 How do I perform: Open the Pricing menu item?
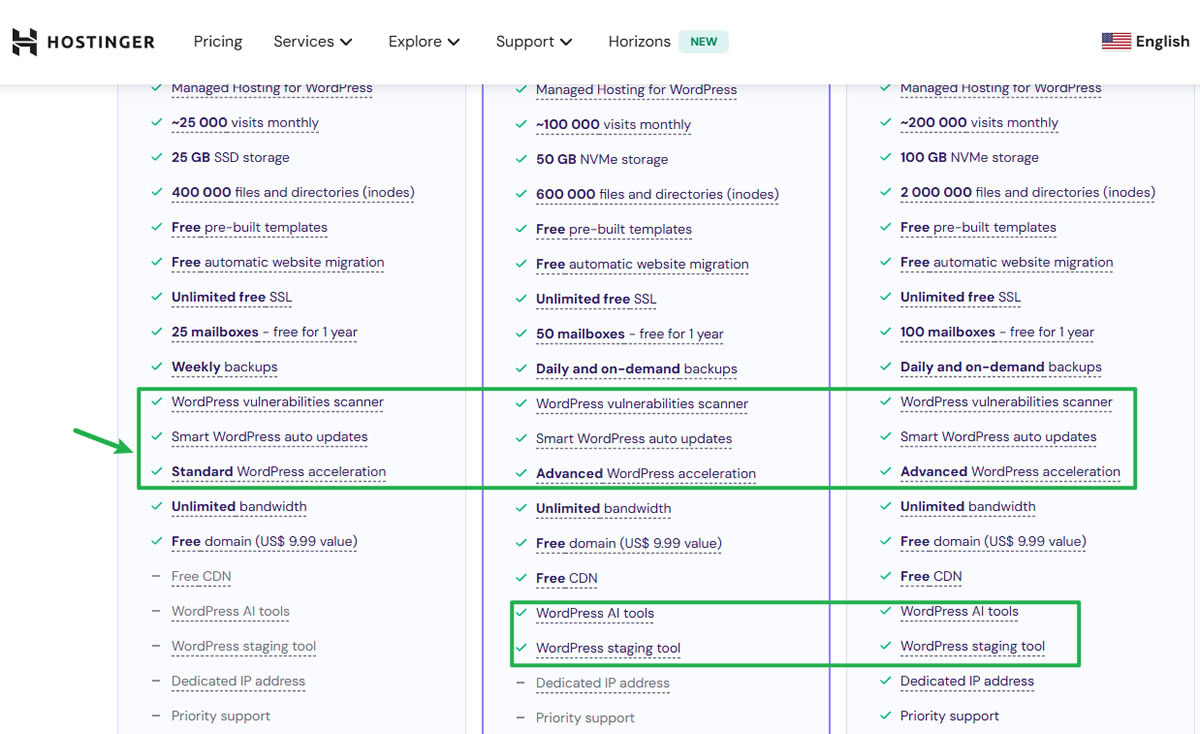click(x=218, y=41)
